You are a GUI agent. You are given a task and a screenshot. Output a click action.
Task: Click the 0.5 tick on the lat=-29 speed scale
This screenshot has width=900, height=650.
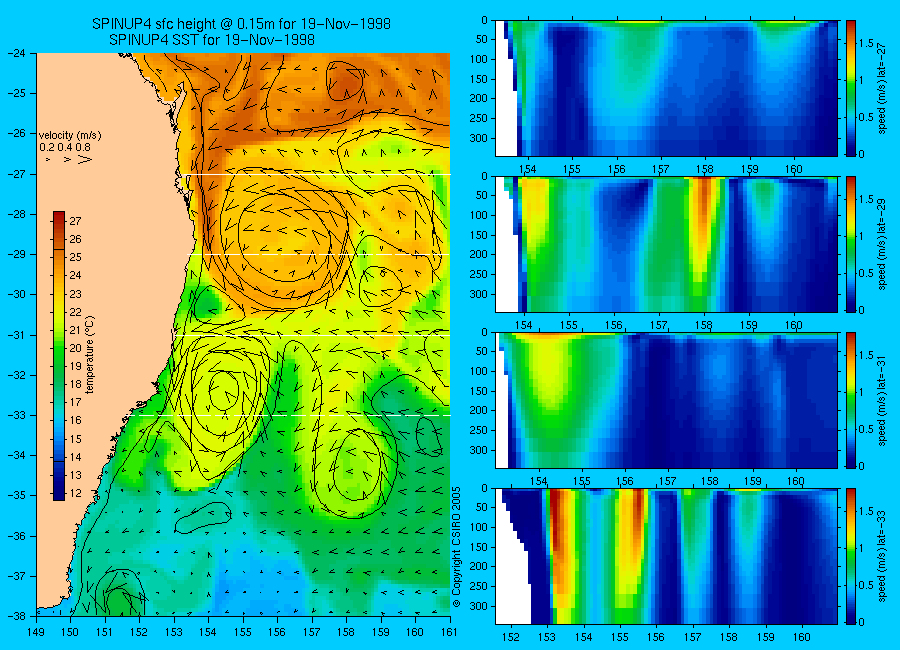click(x=866, y=273)
